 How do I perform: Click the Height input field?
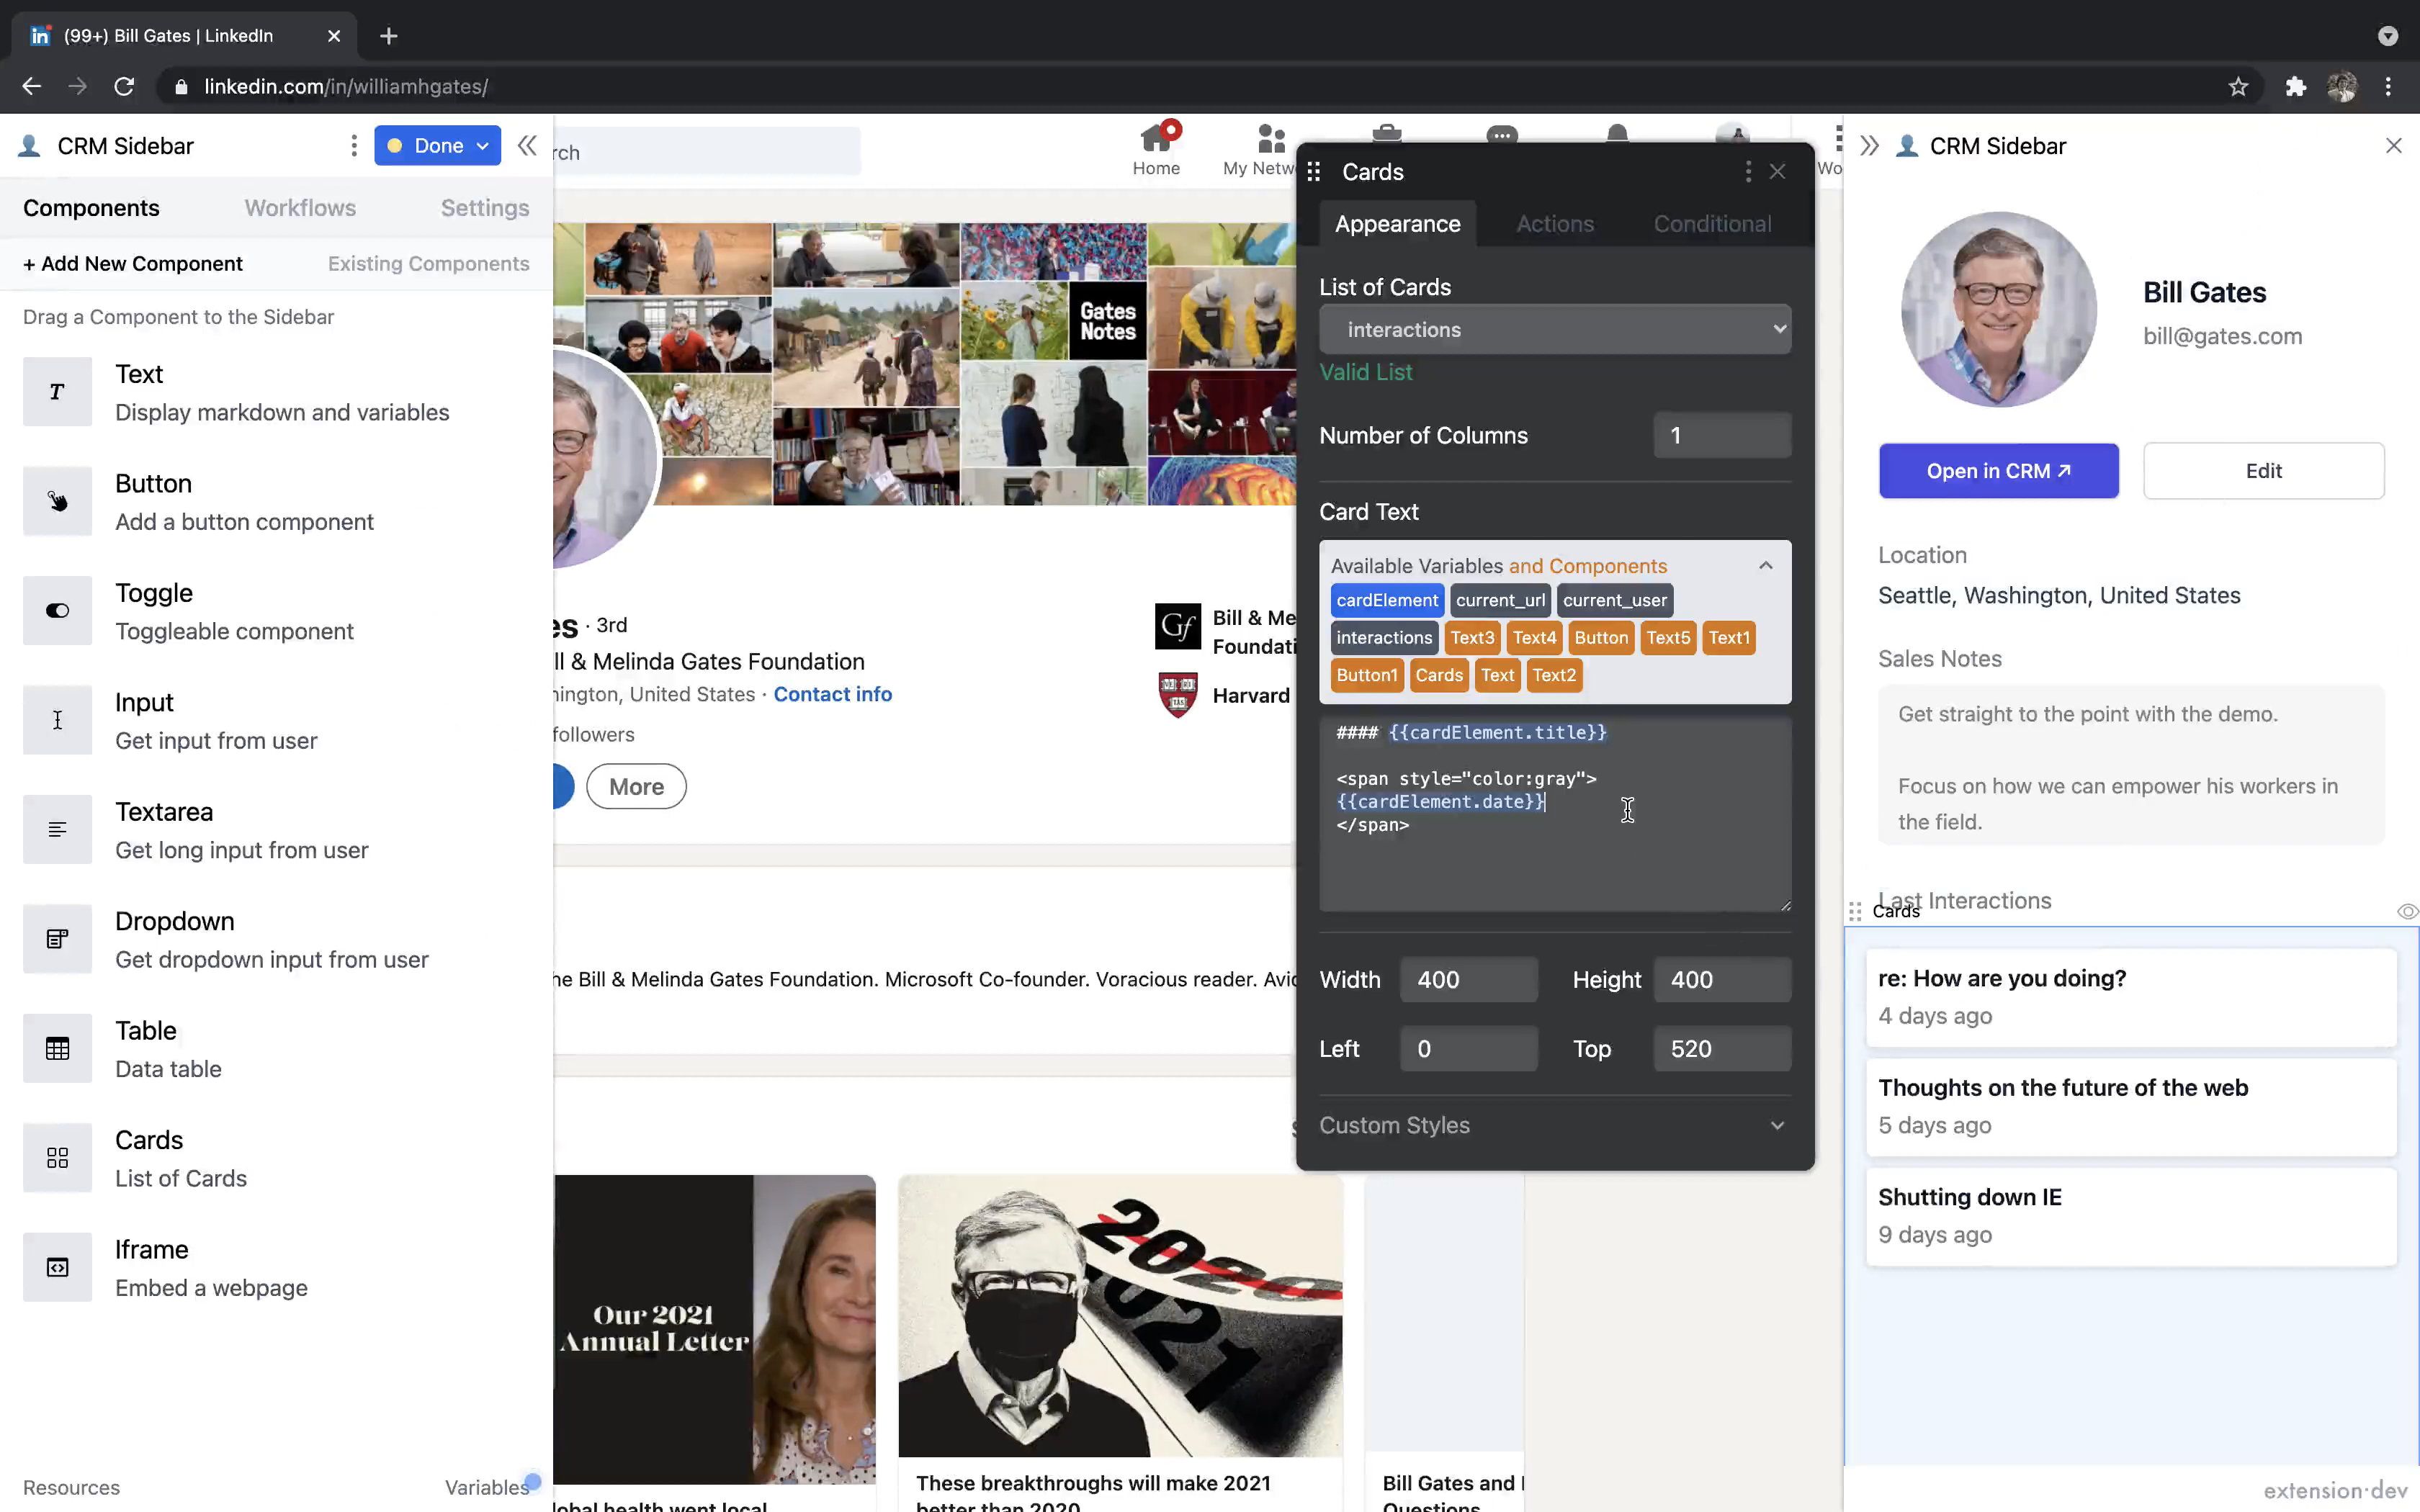click(x=1722, y=980)
